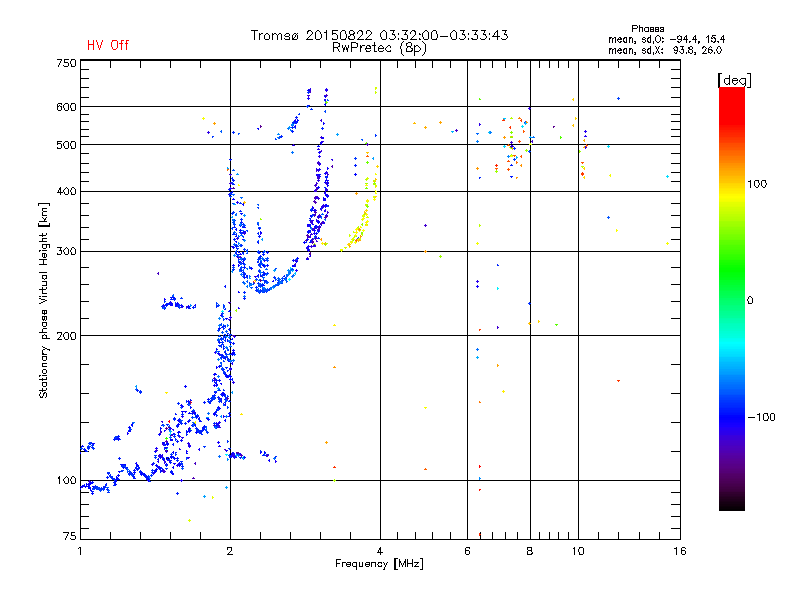Click the plot title 'Tromsø 20150822 03:32:00-03:33:43'

[379, 35]
